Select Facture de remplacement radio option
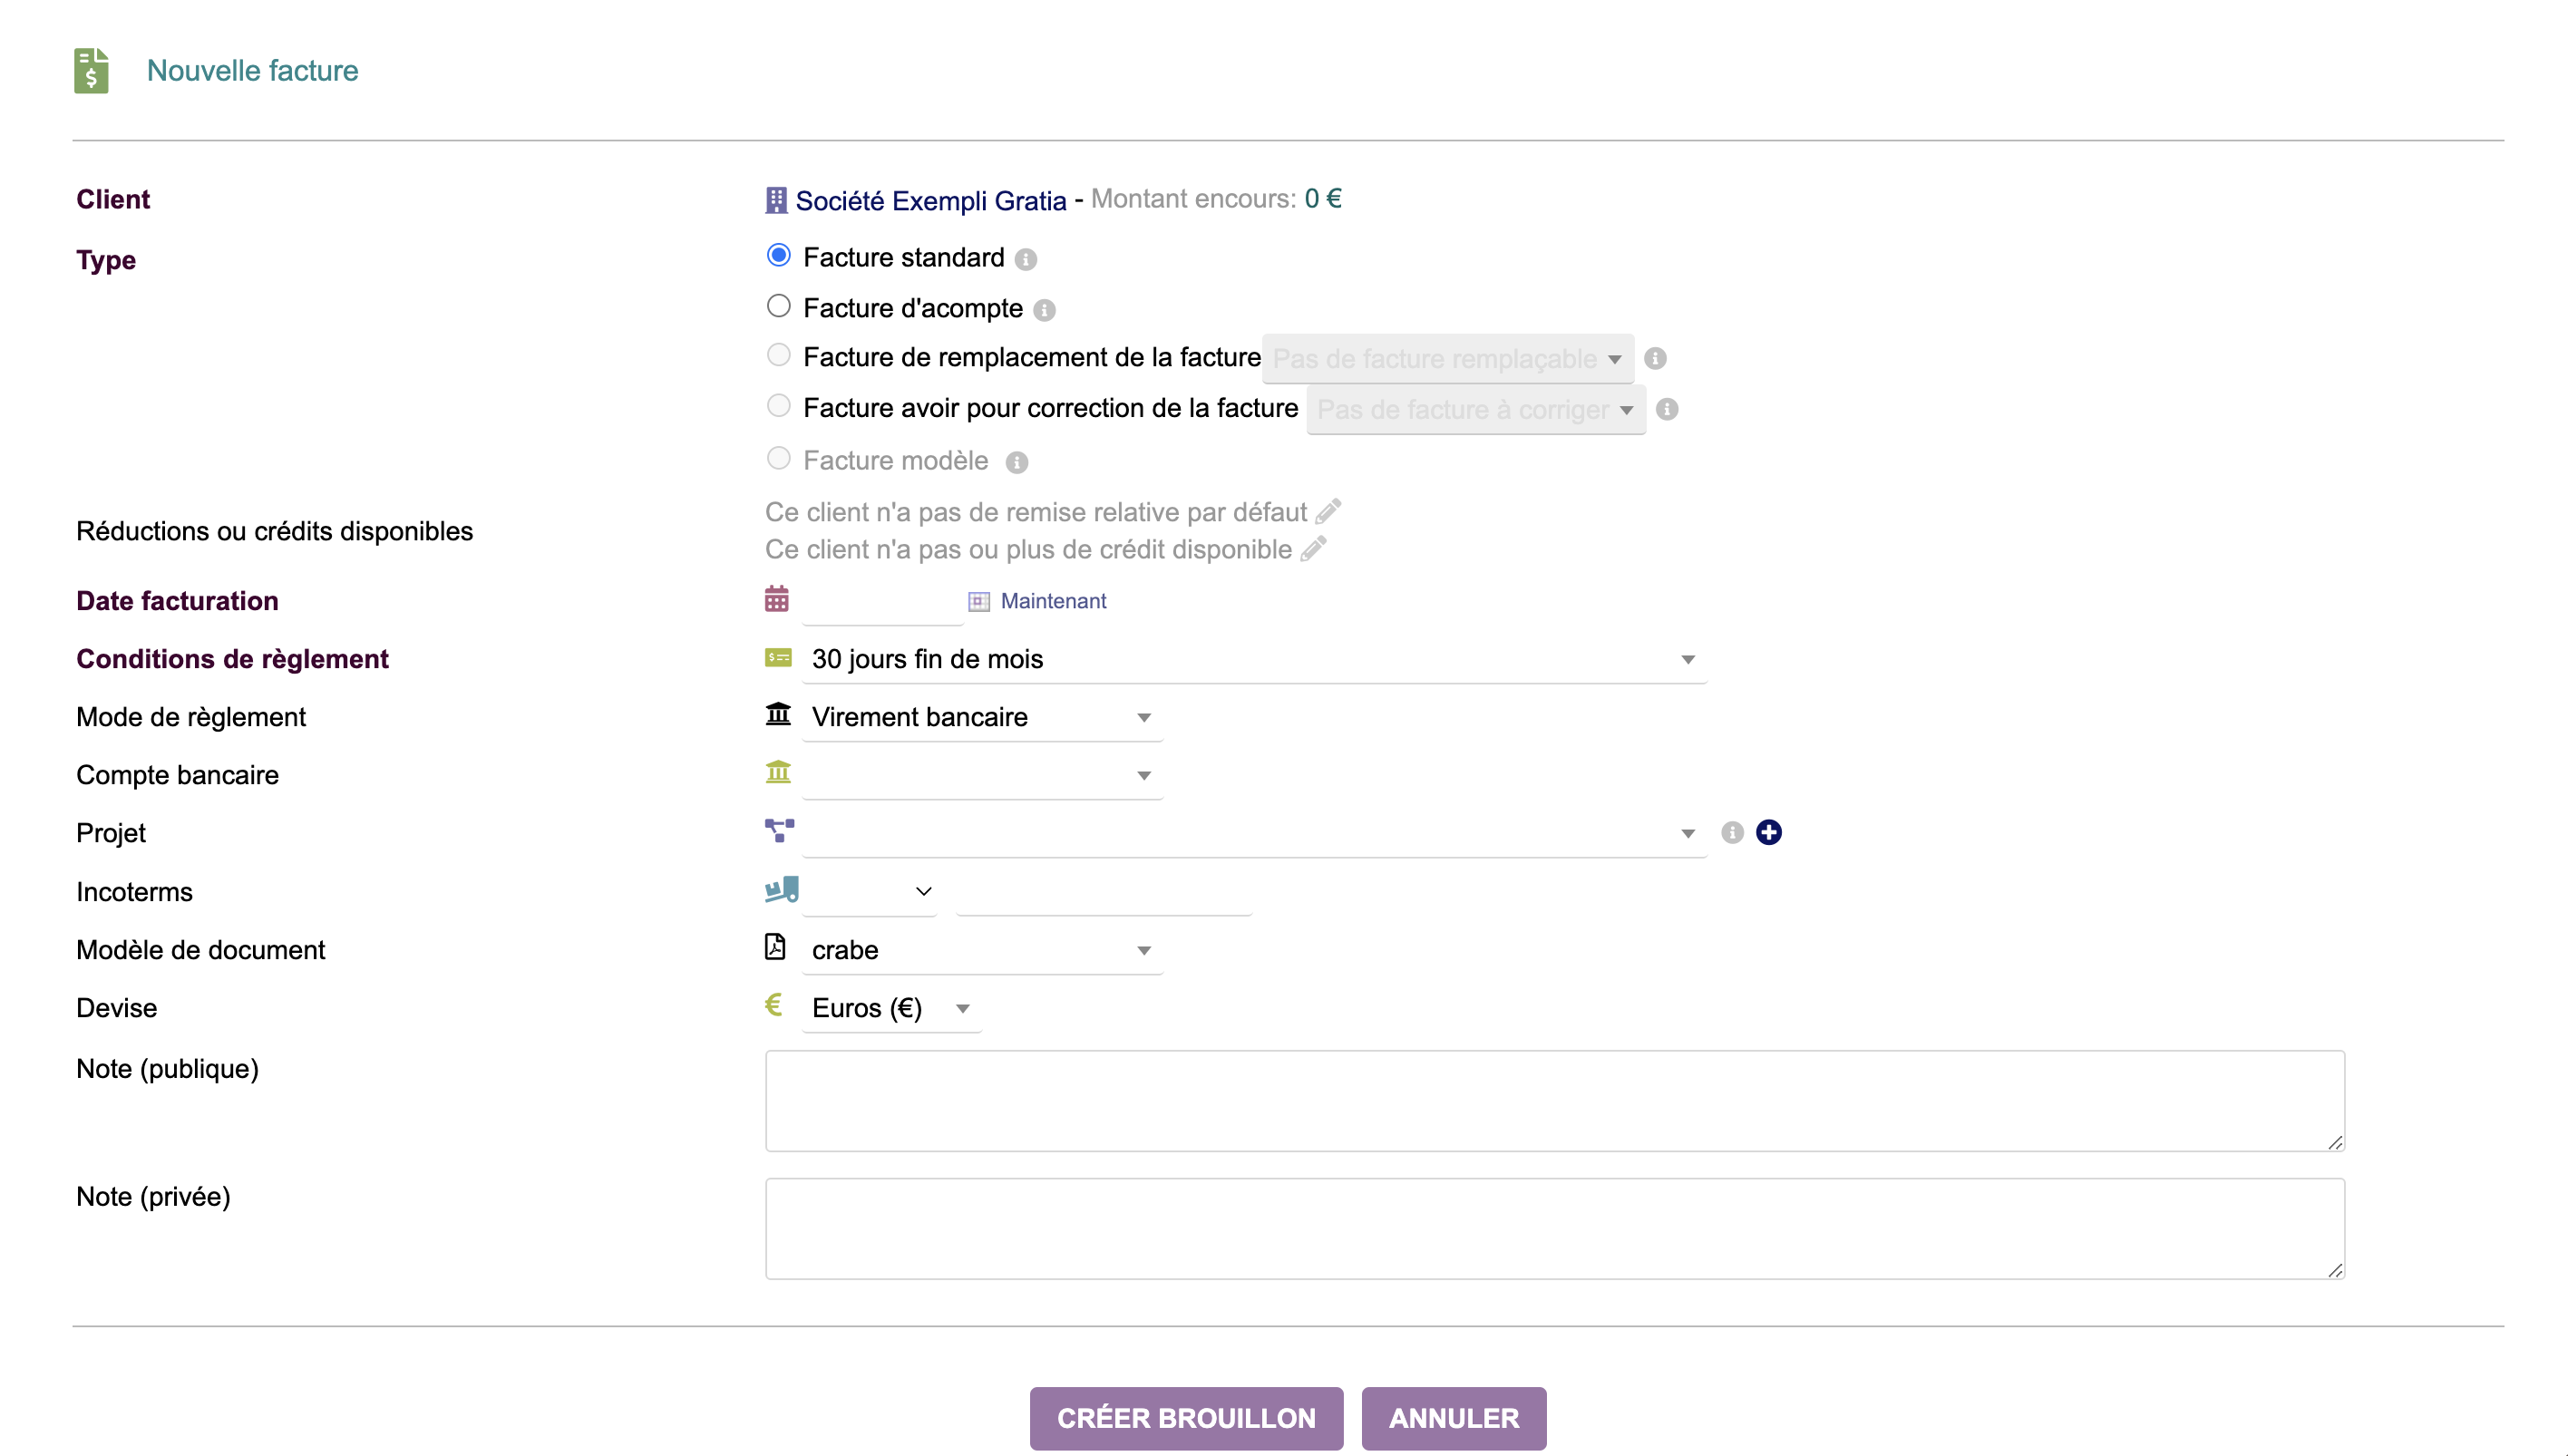 tap(778, 355)
